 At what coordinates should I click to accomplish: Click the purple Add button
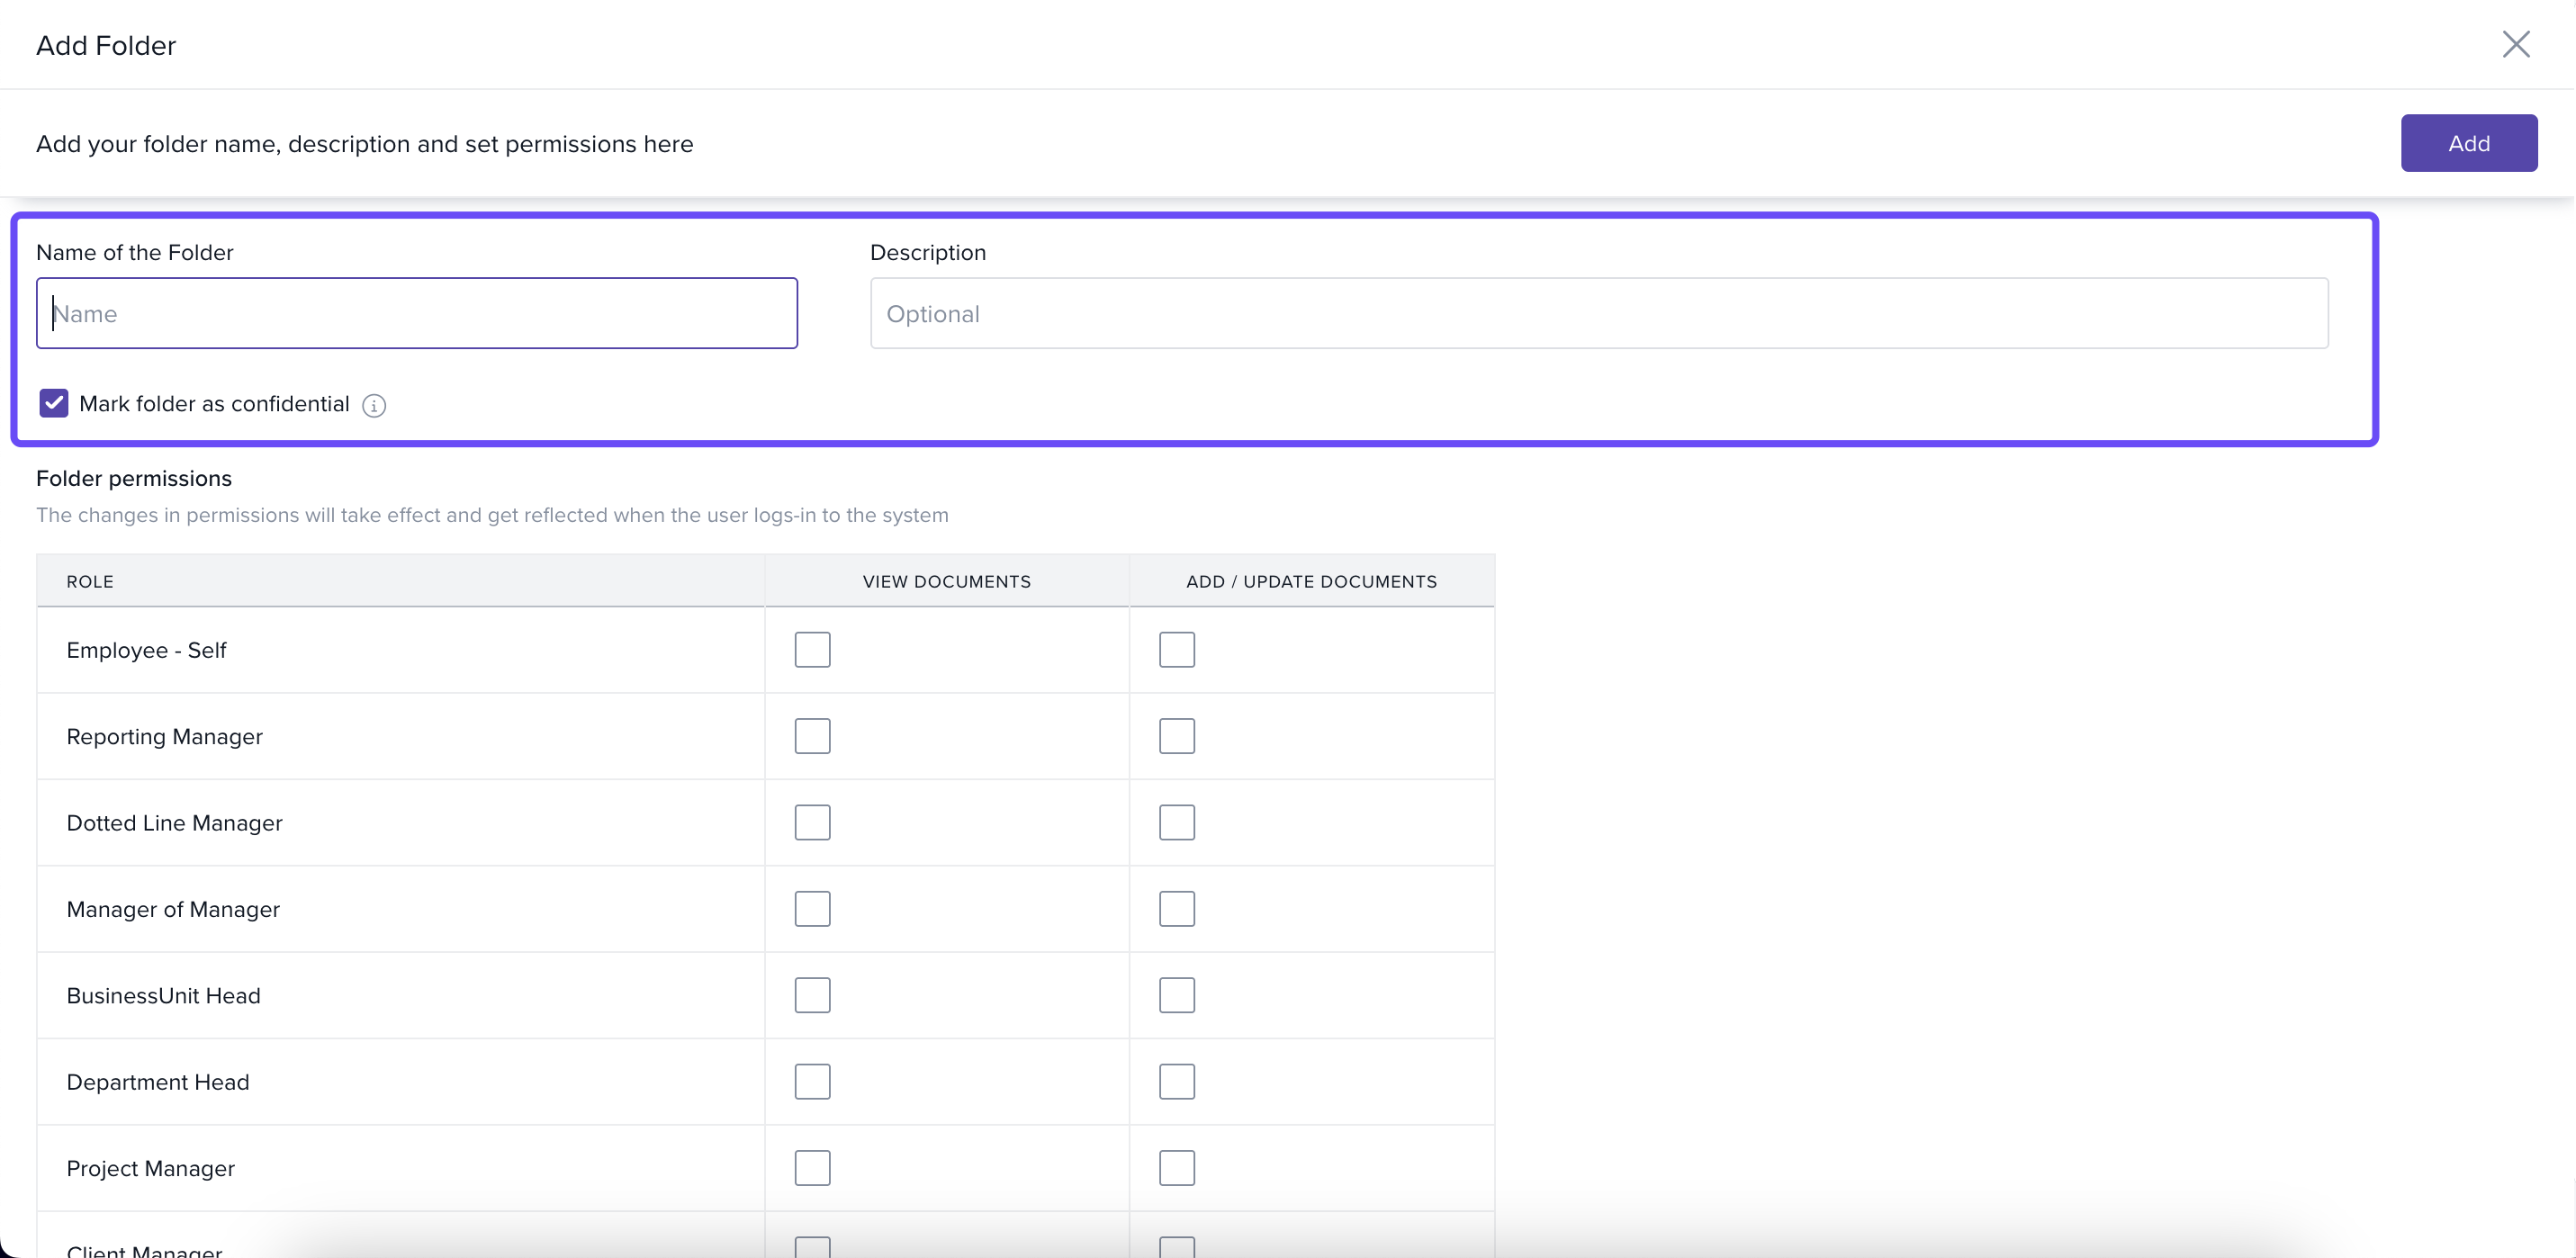pos(2468,143)
